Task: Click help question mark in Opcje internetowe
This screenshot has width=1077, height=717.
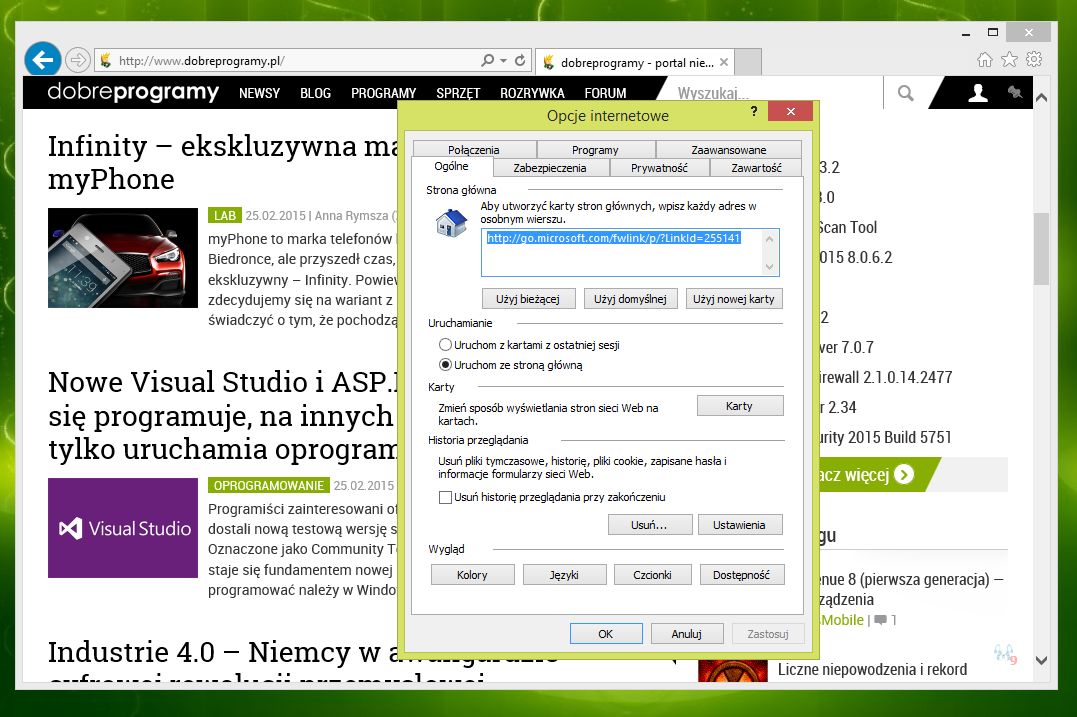Action: tap(754, 111)
